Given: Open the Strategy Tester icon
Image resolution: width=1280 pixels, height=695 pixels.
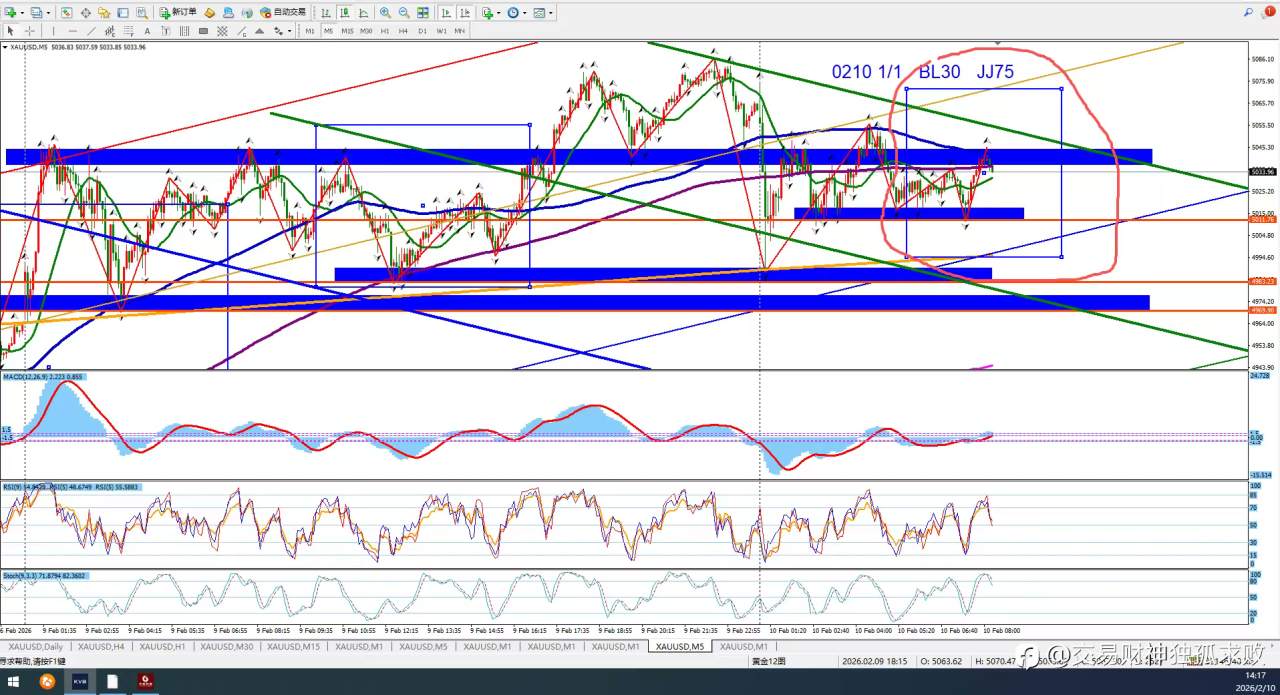Looking at the screenshot, I should pyautogui.click(x=142, y=13).
